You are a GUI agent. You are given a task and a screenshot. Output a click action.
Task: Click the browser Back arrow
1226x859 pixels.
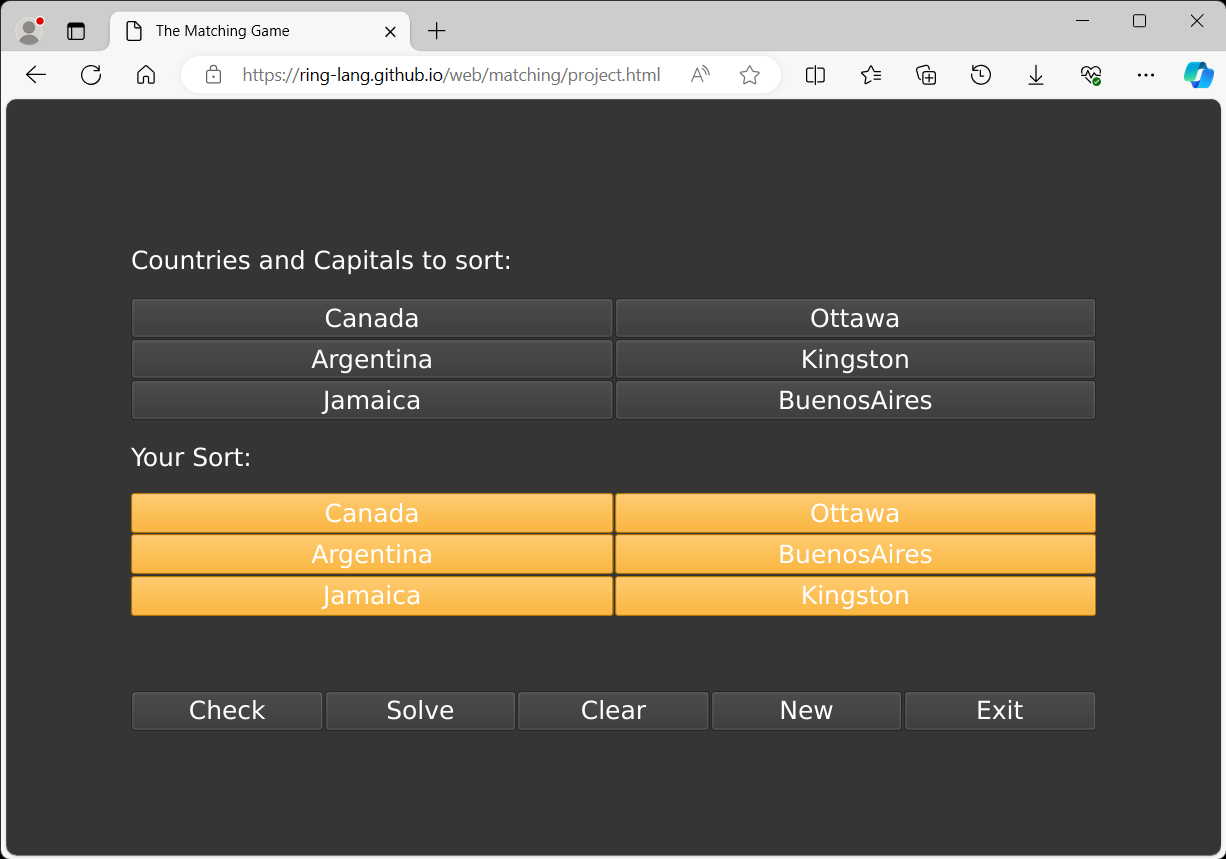[36, 75]
